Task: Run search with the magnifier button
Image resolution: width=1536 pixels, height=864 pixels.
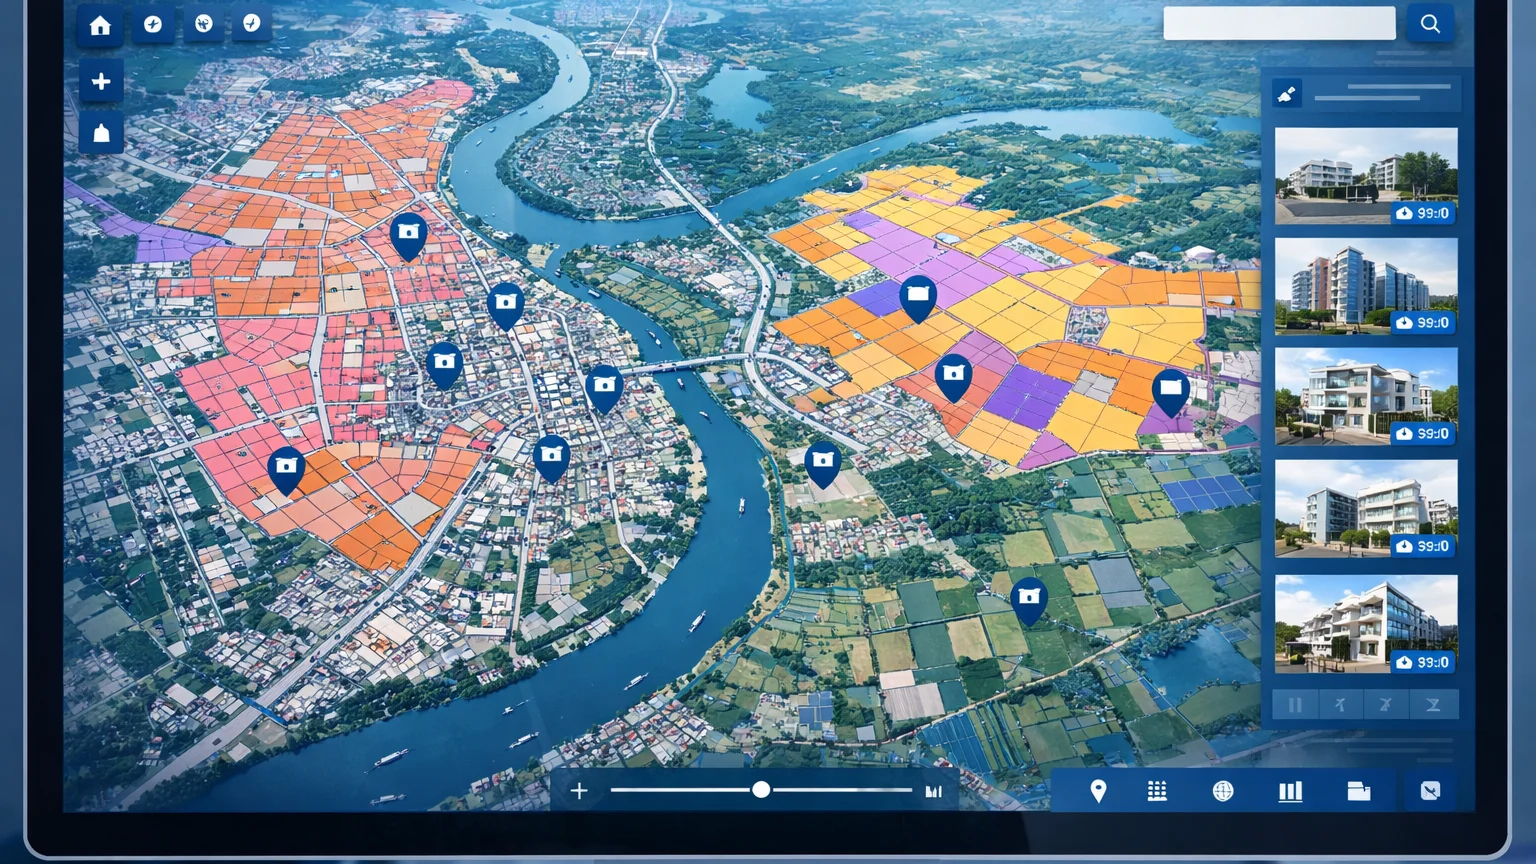Action: click(1430, 23)
